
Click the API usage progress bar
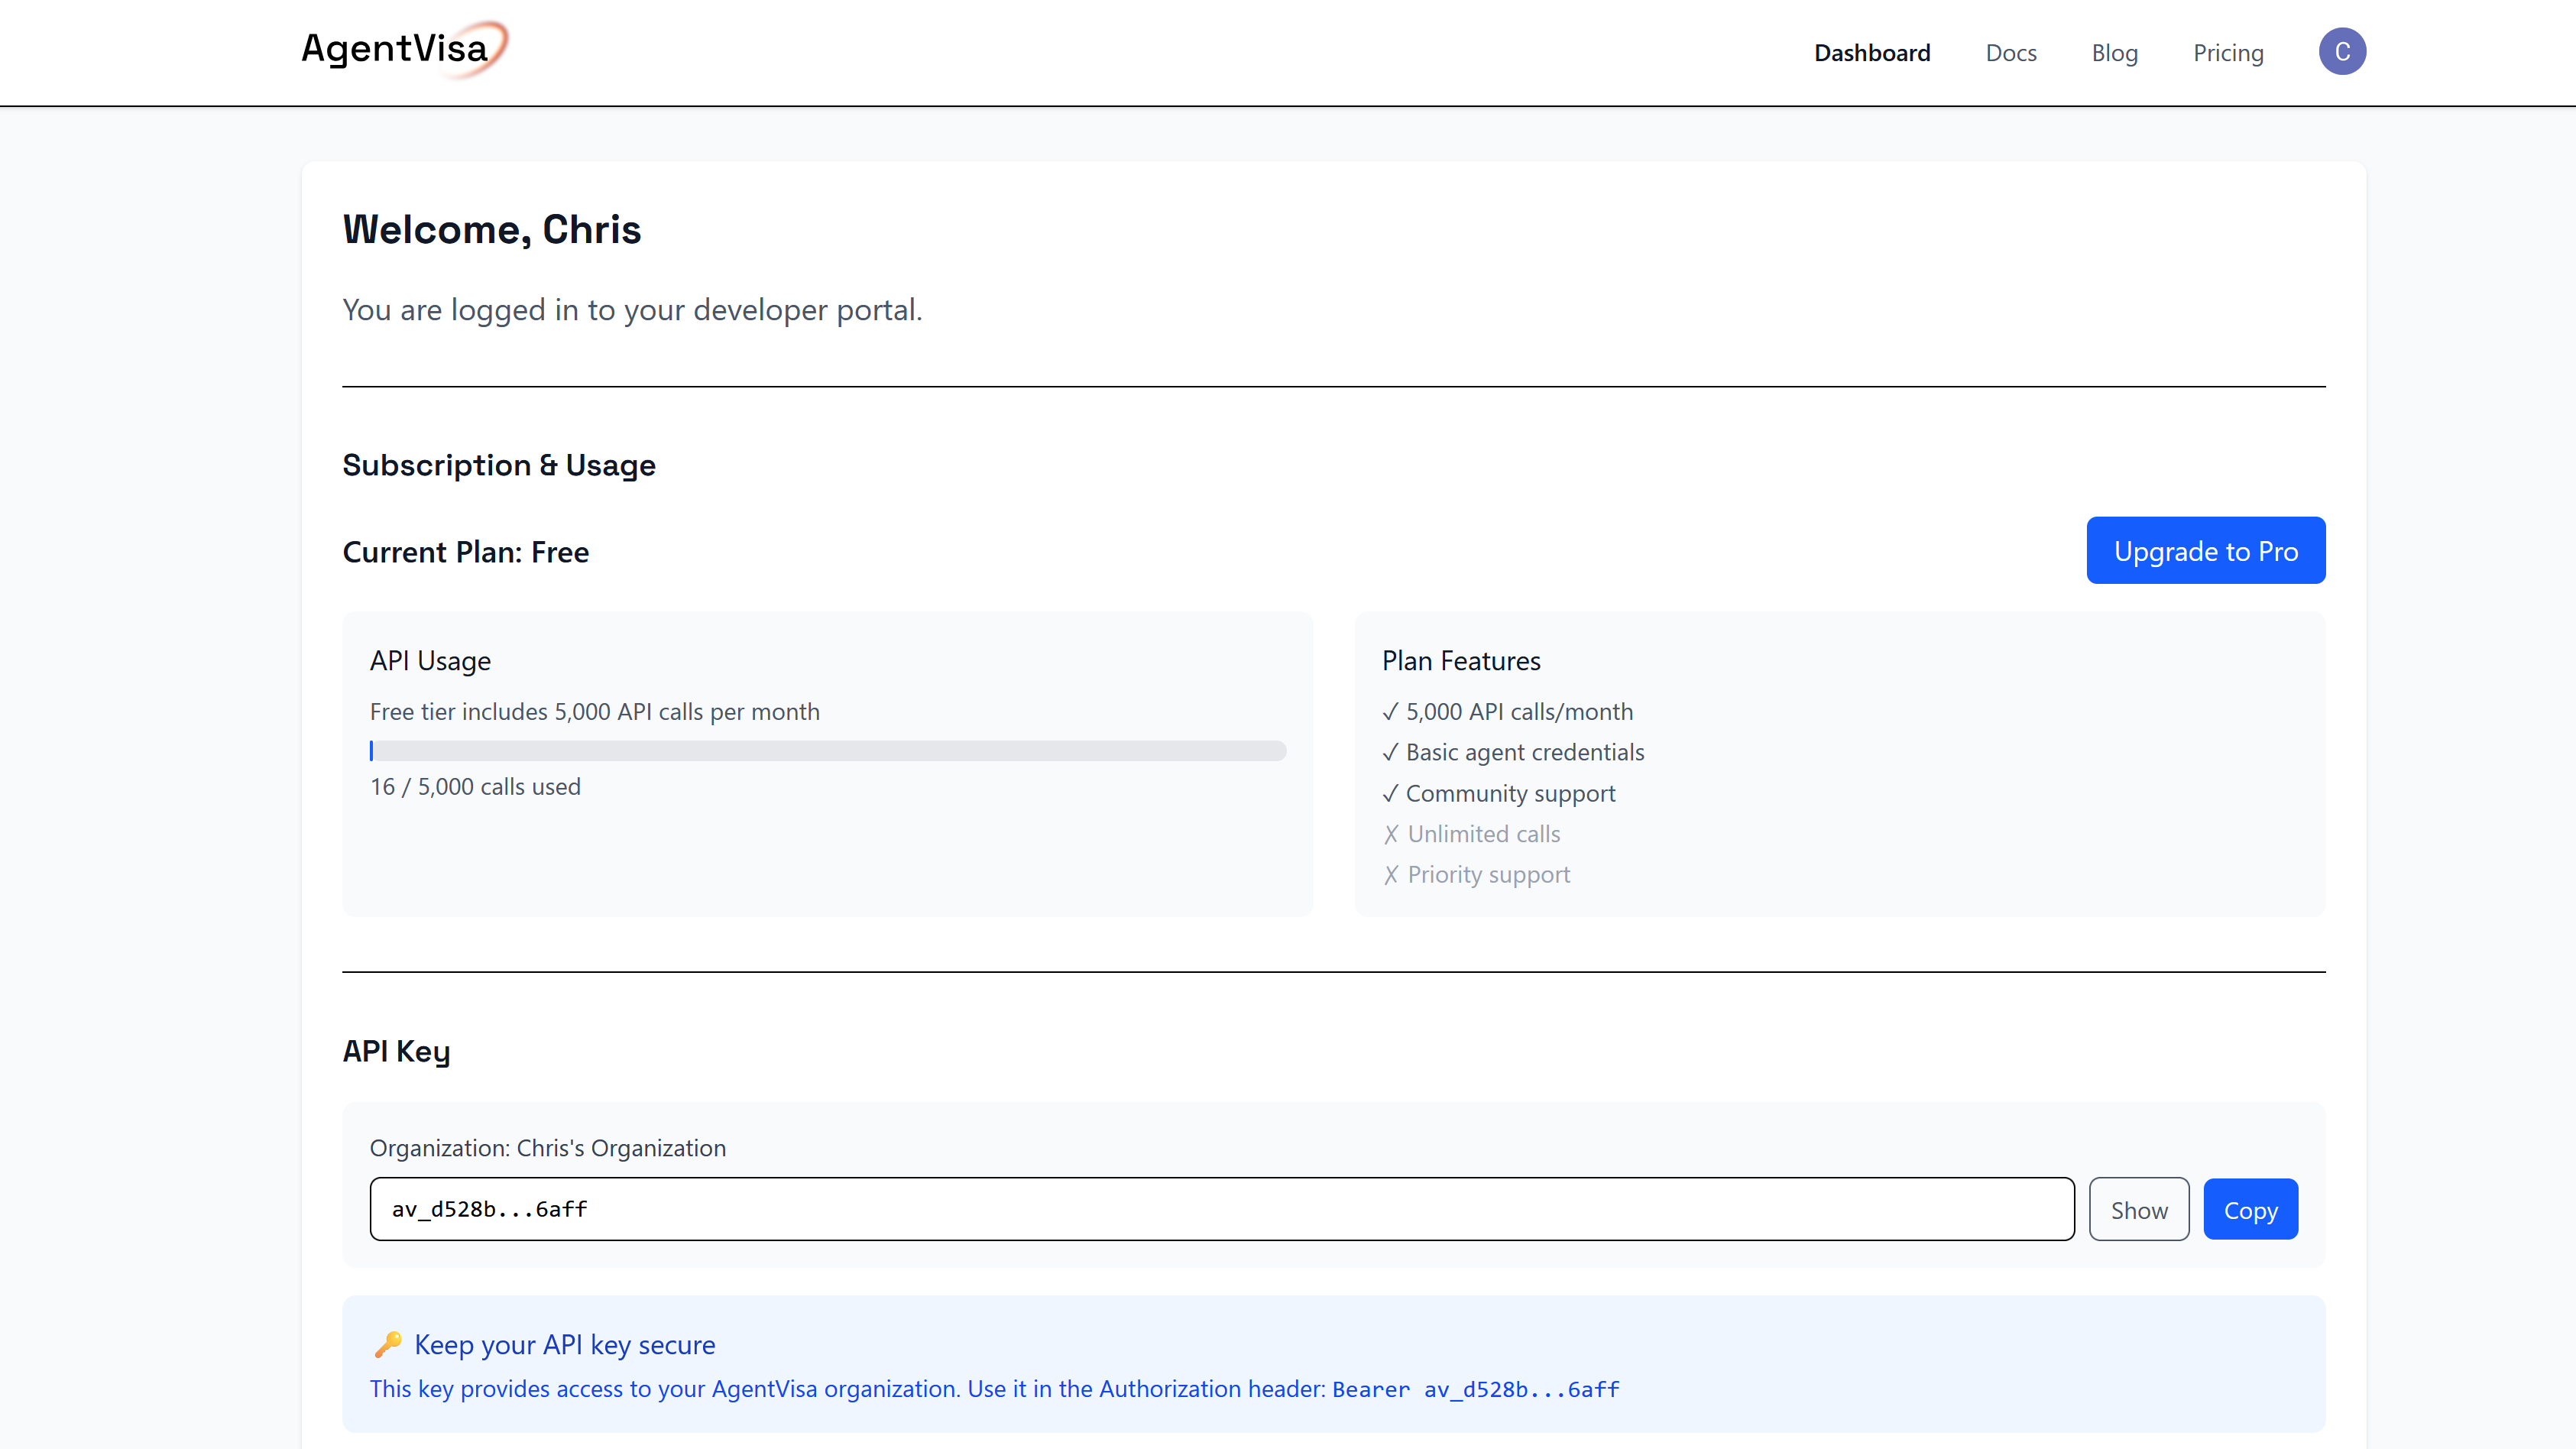coord(828,750)
